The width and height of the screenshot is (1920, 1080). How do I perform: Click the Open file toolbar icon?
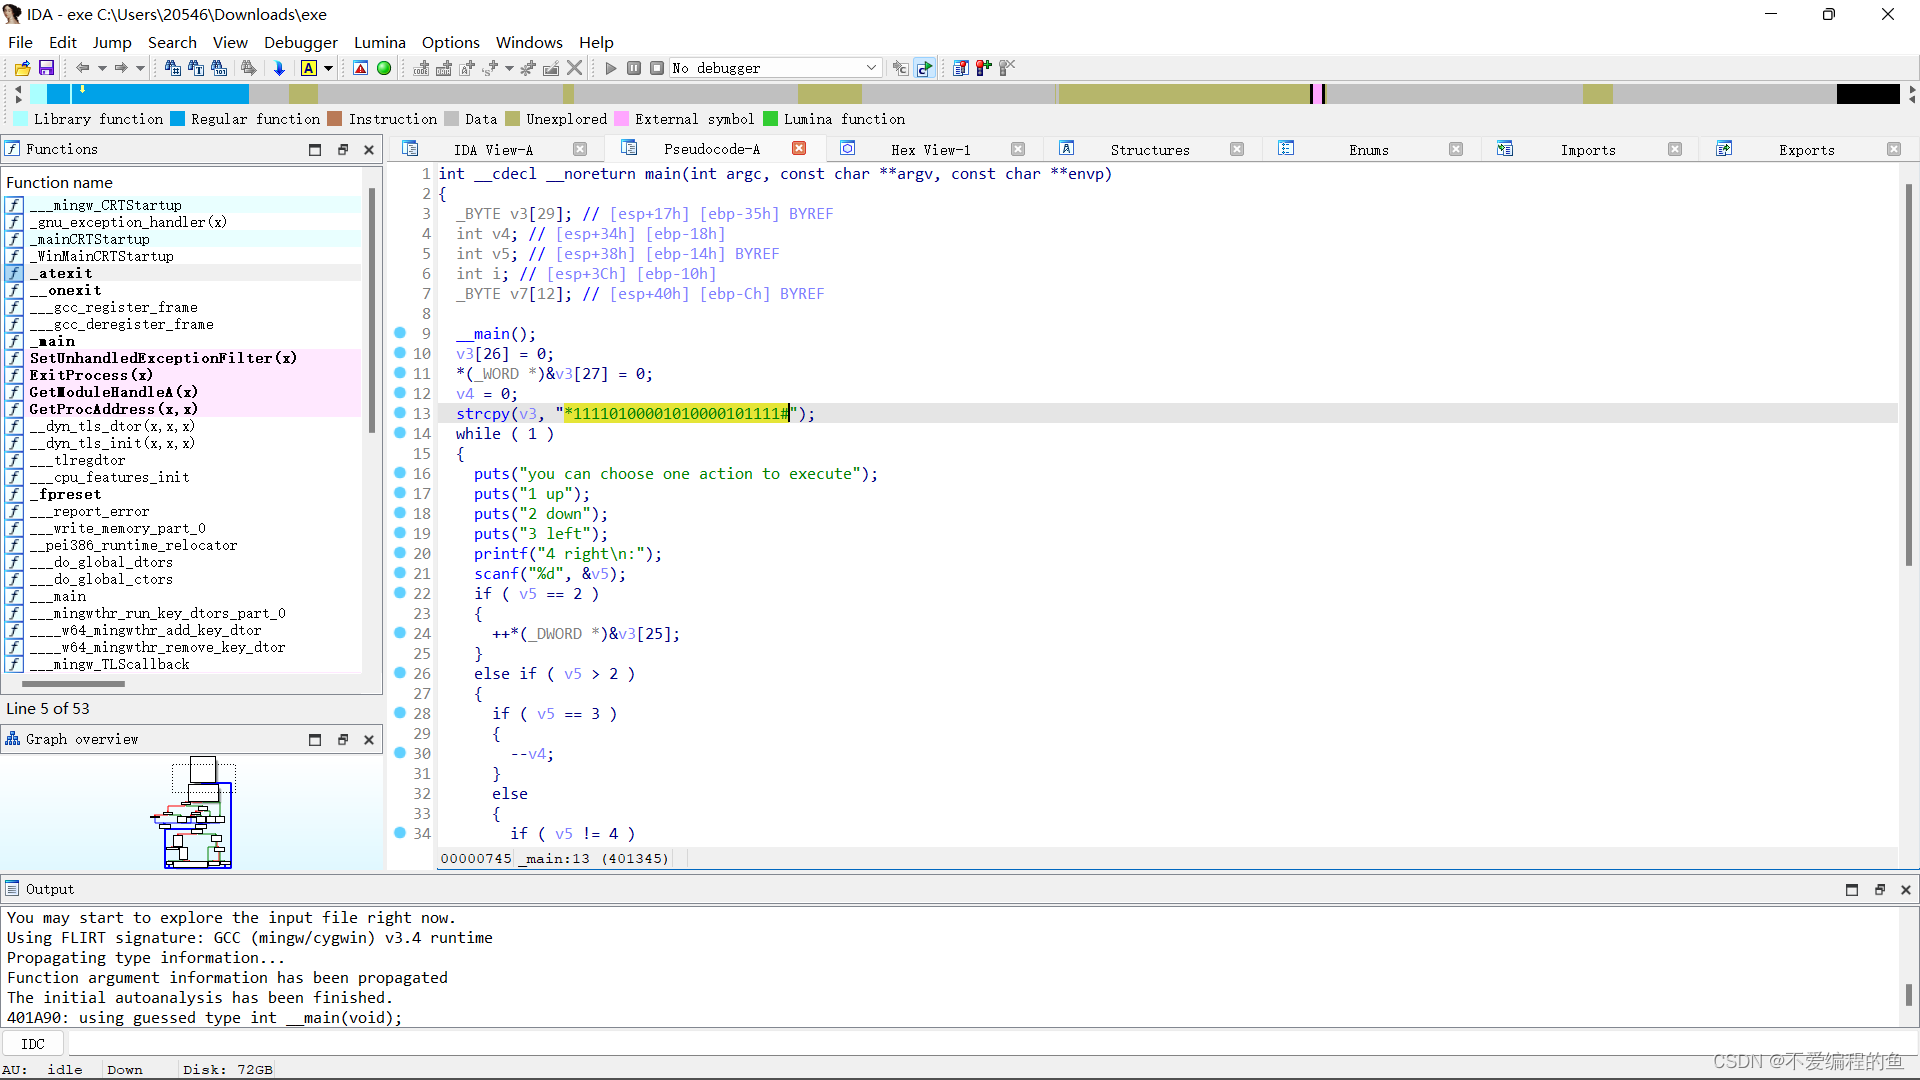pos(22,68)
